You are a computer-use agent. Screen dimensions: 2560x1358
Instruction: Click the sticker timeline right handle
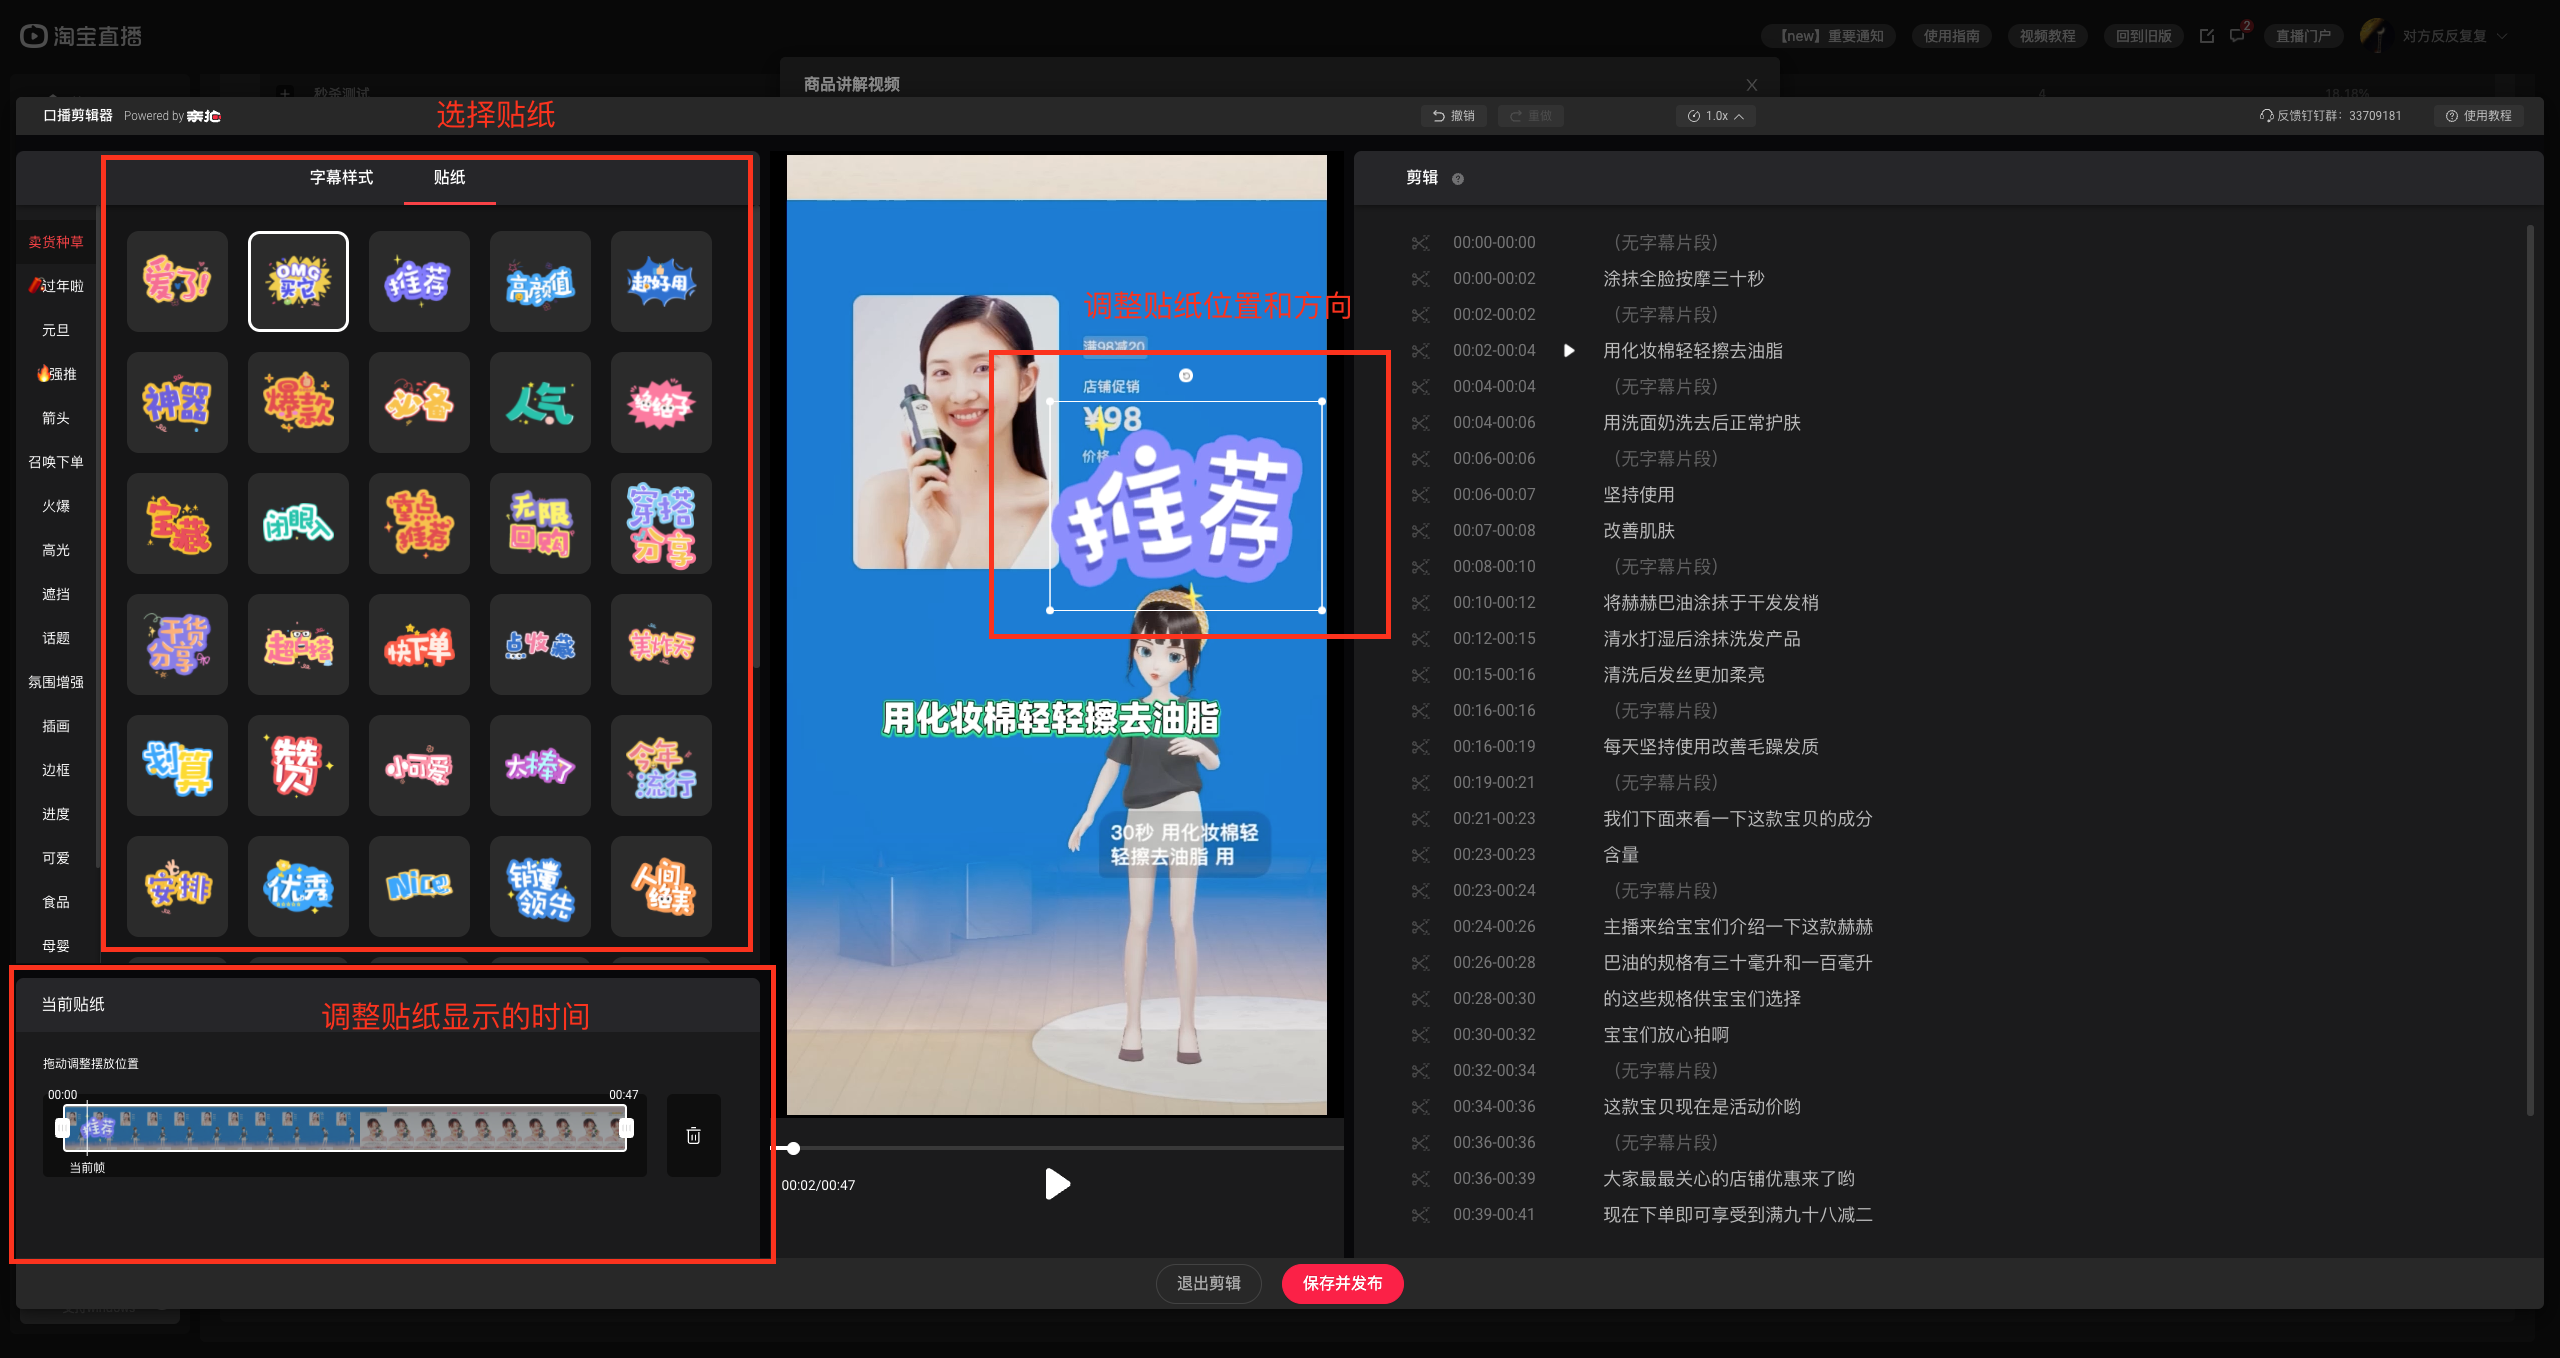click(x=627, y=1128)
